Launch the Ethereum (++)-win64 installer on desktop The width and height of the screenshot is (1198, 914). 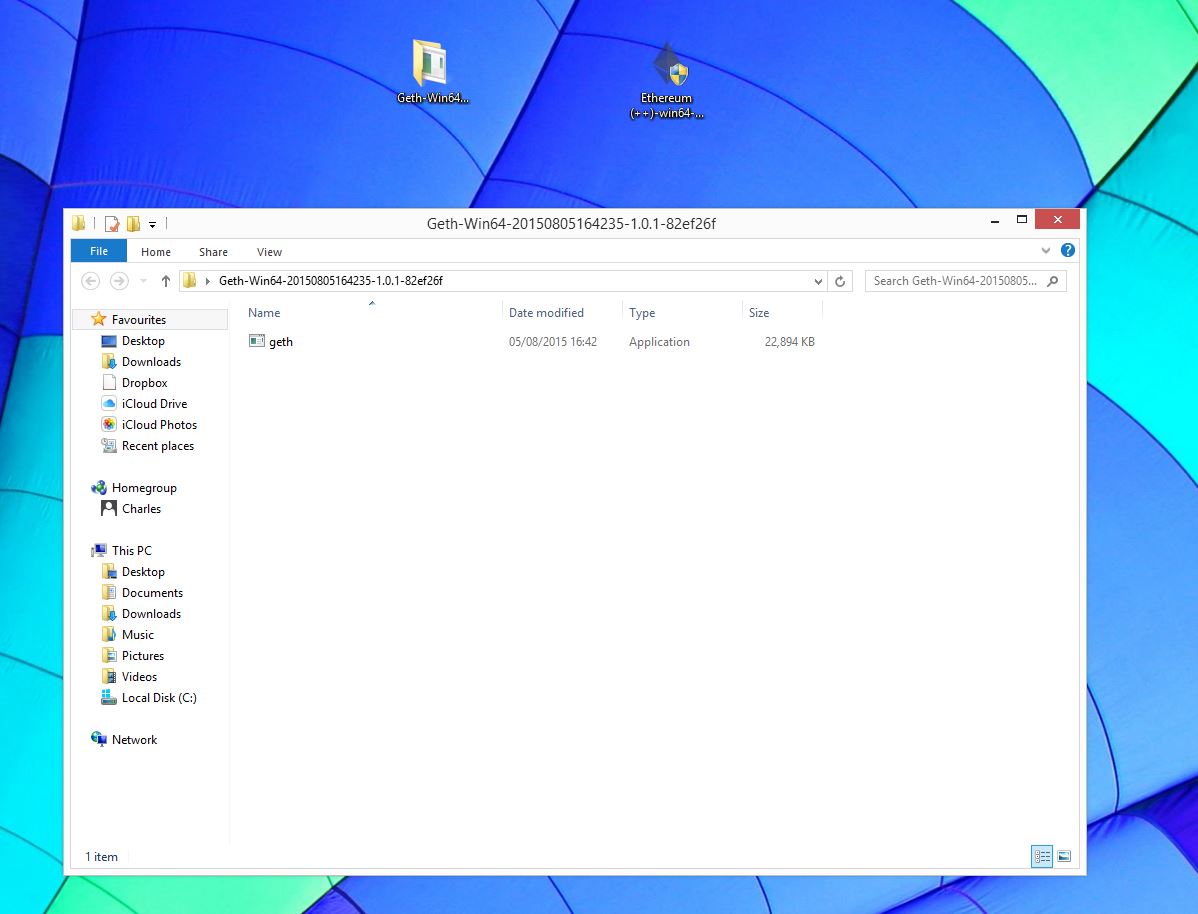pos(666,82)
